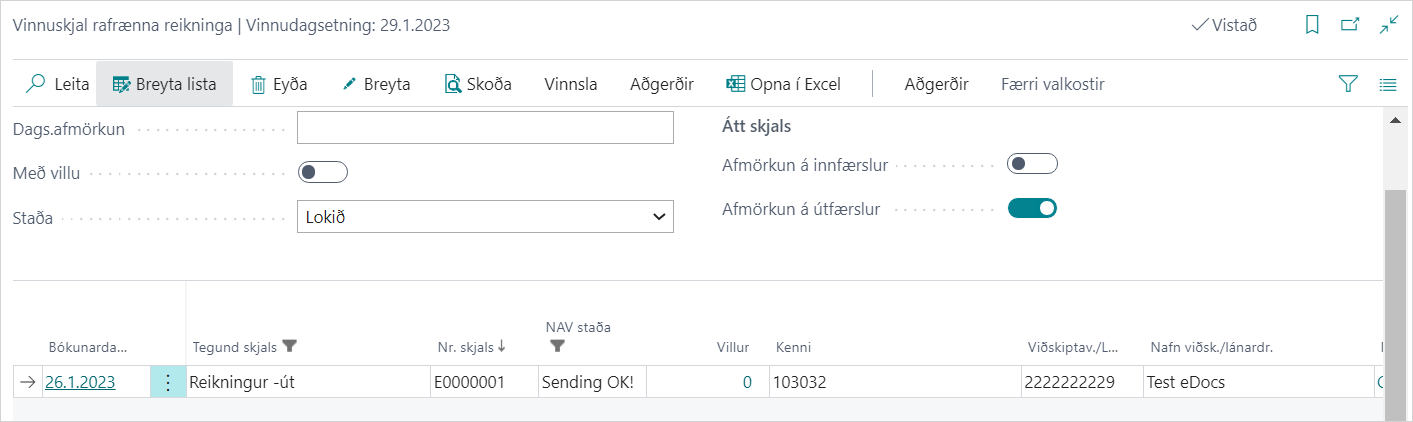This screenshot has width=1413, height=422.
Task: Turn on Afmörkun á innfærslur toggle
Action: click(x=1032, y=164)
